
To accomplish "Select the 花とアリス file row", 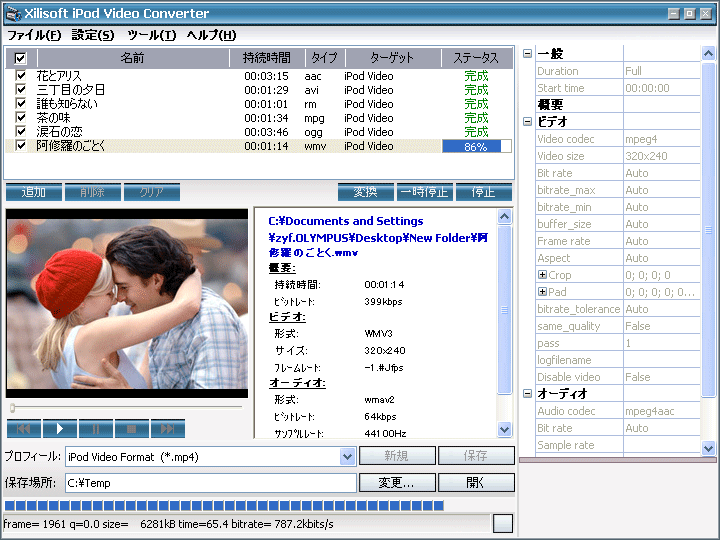I will coord(259,76).
